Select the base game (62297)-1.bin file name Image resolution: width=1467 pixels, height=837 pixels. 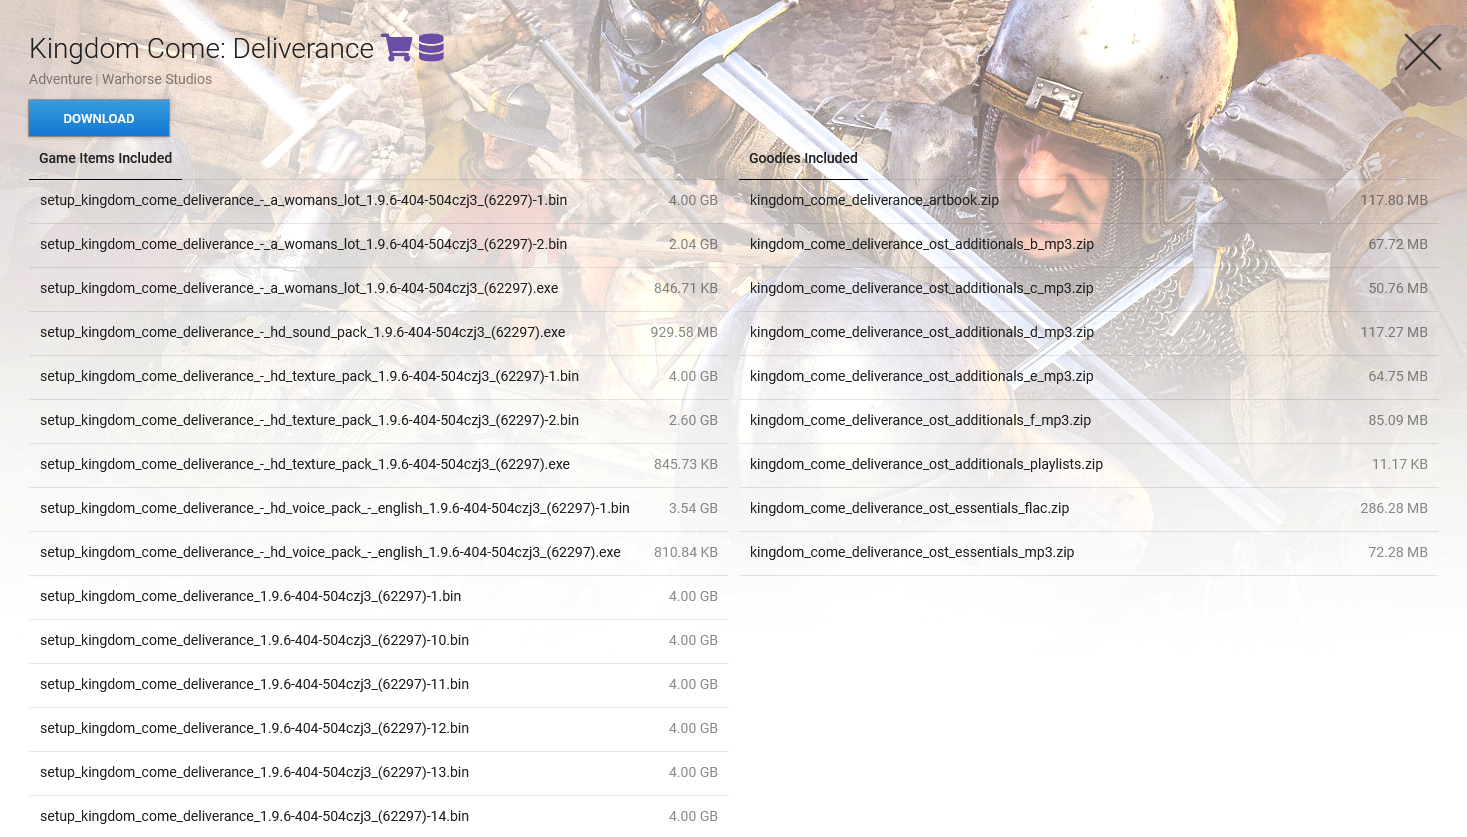[x=250, y=596]
